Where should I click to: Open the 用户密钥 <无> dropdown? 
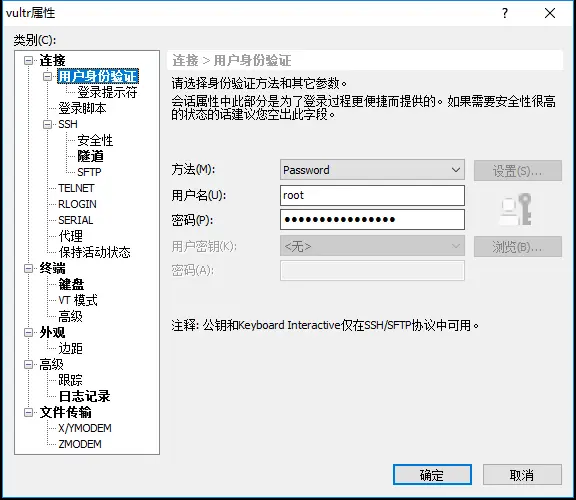(x=372, y=246)
